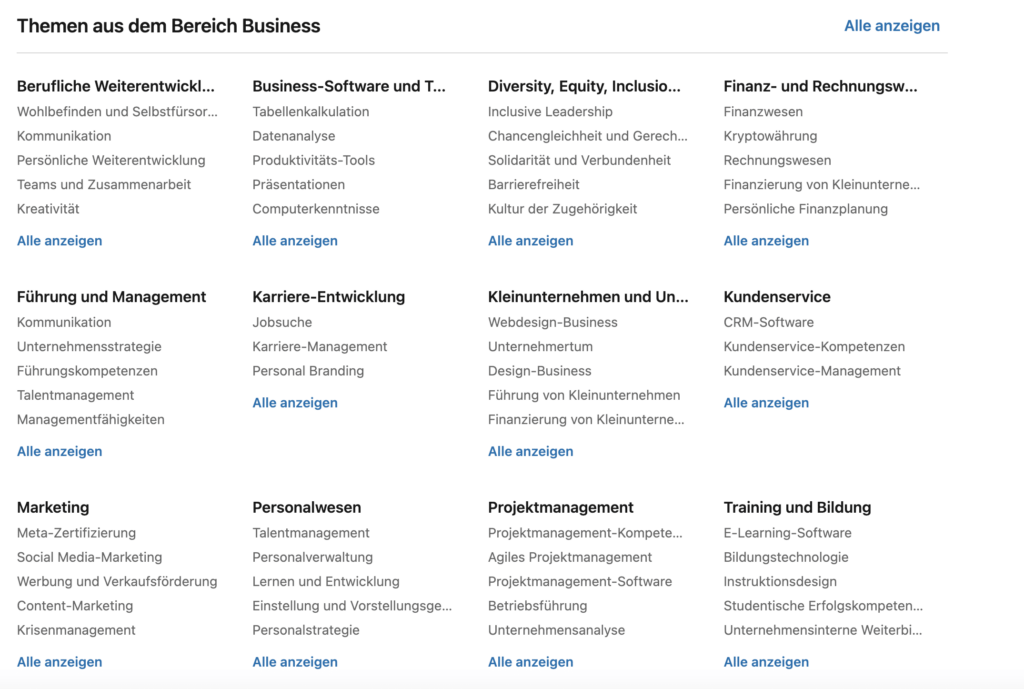Show all under Kundenservice section

(766, 403)
